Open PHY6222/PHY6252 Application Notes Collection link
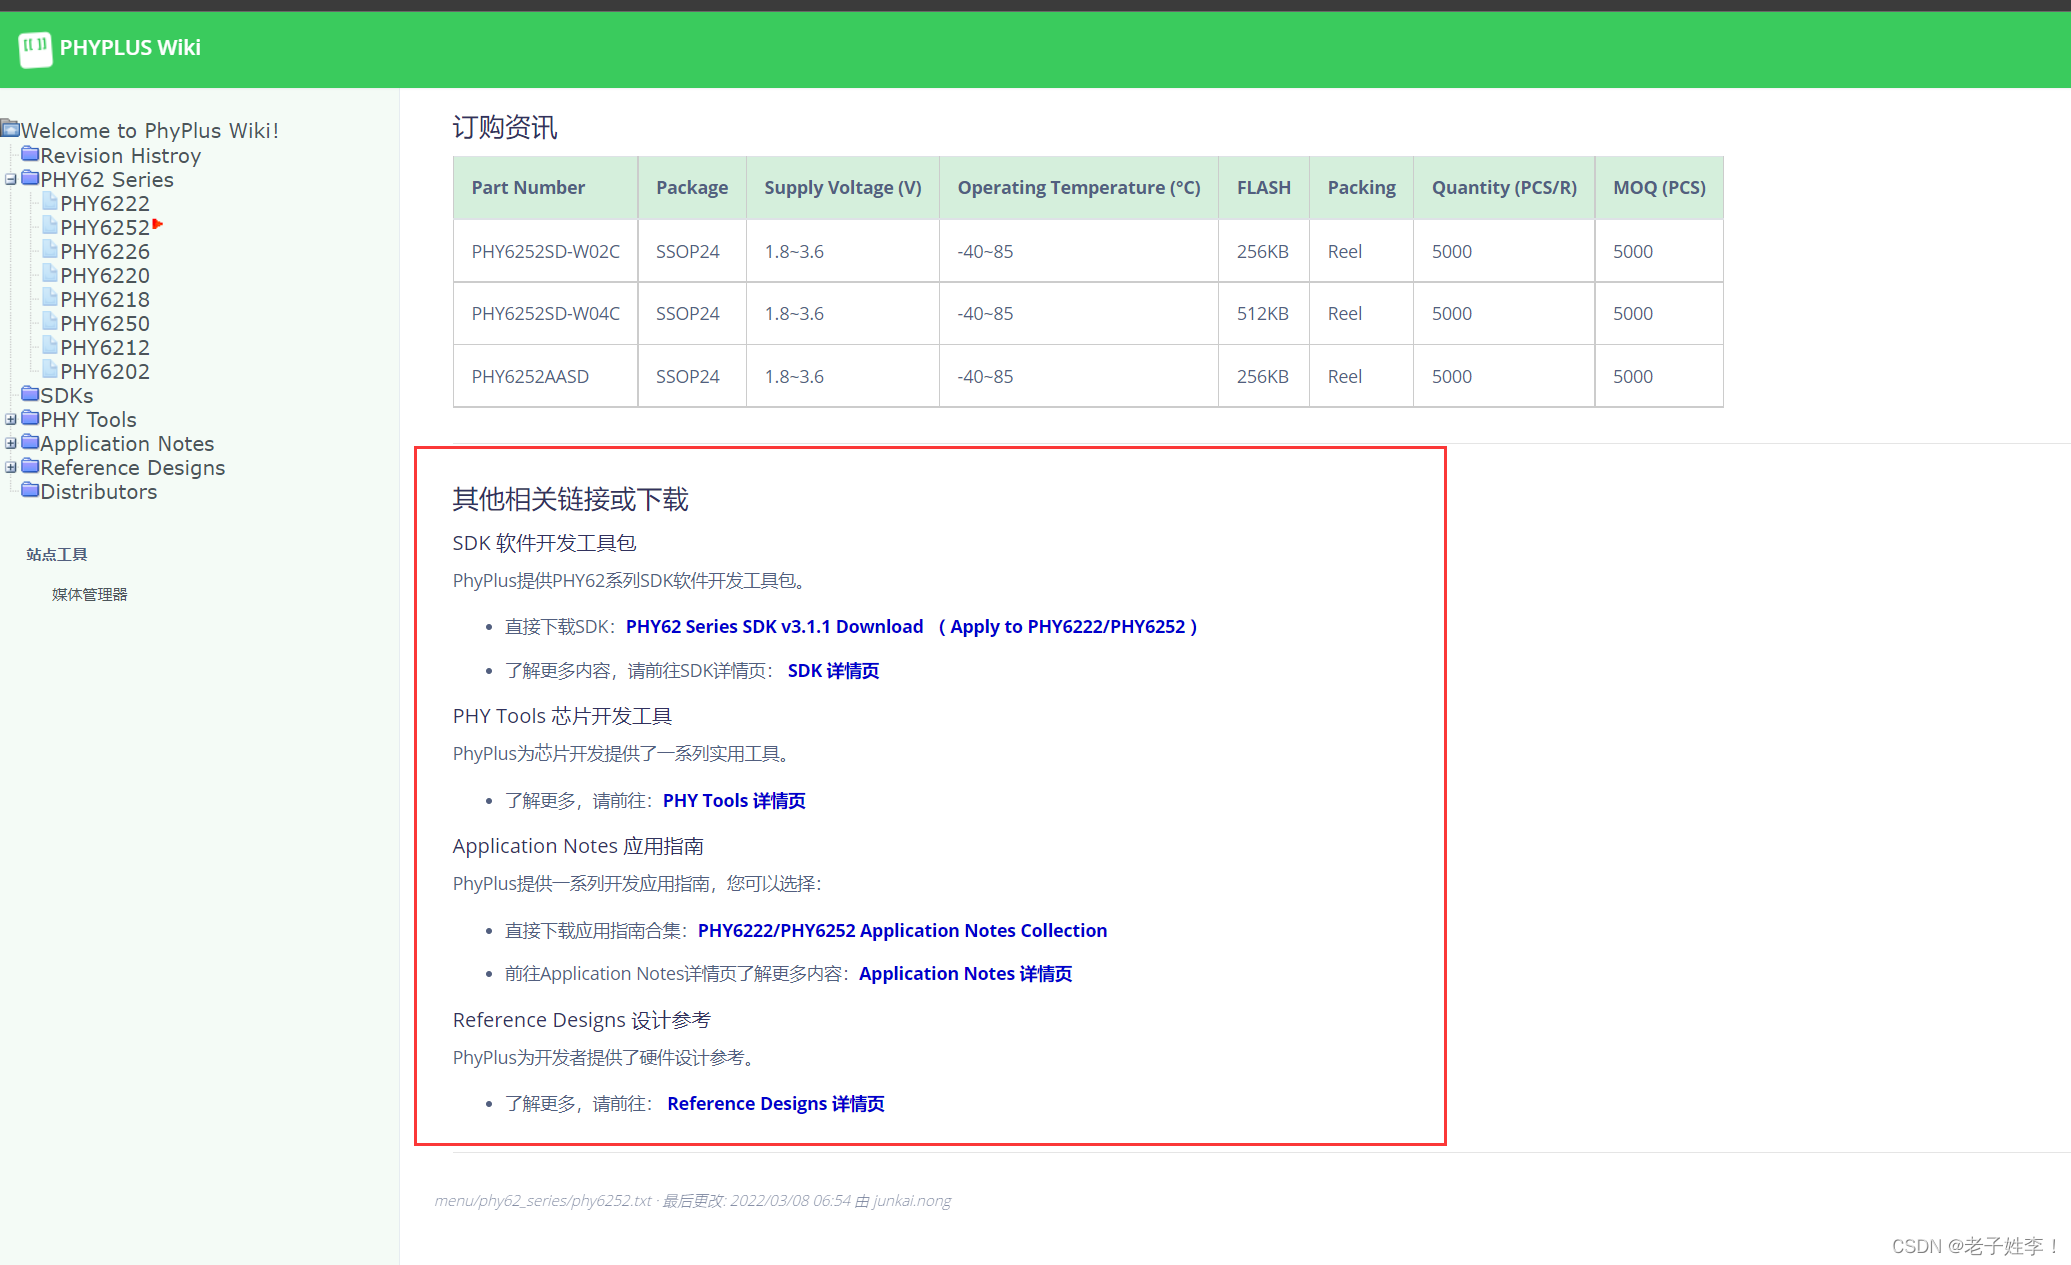The height and width of the screenshot is (1265, 2071). (902, 931)
